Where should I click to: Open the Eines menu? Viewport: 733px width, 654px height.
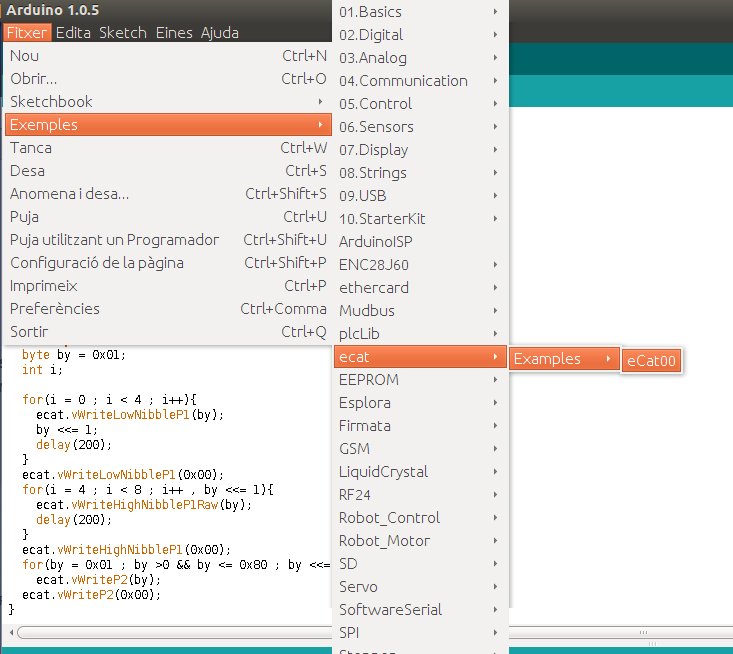174,33
